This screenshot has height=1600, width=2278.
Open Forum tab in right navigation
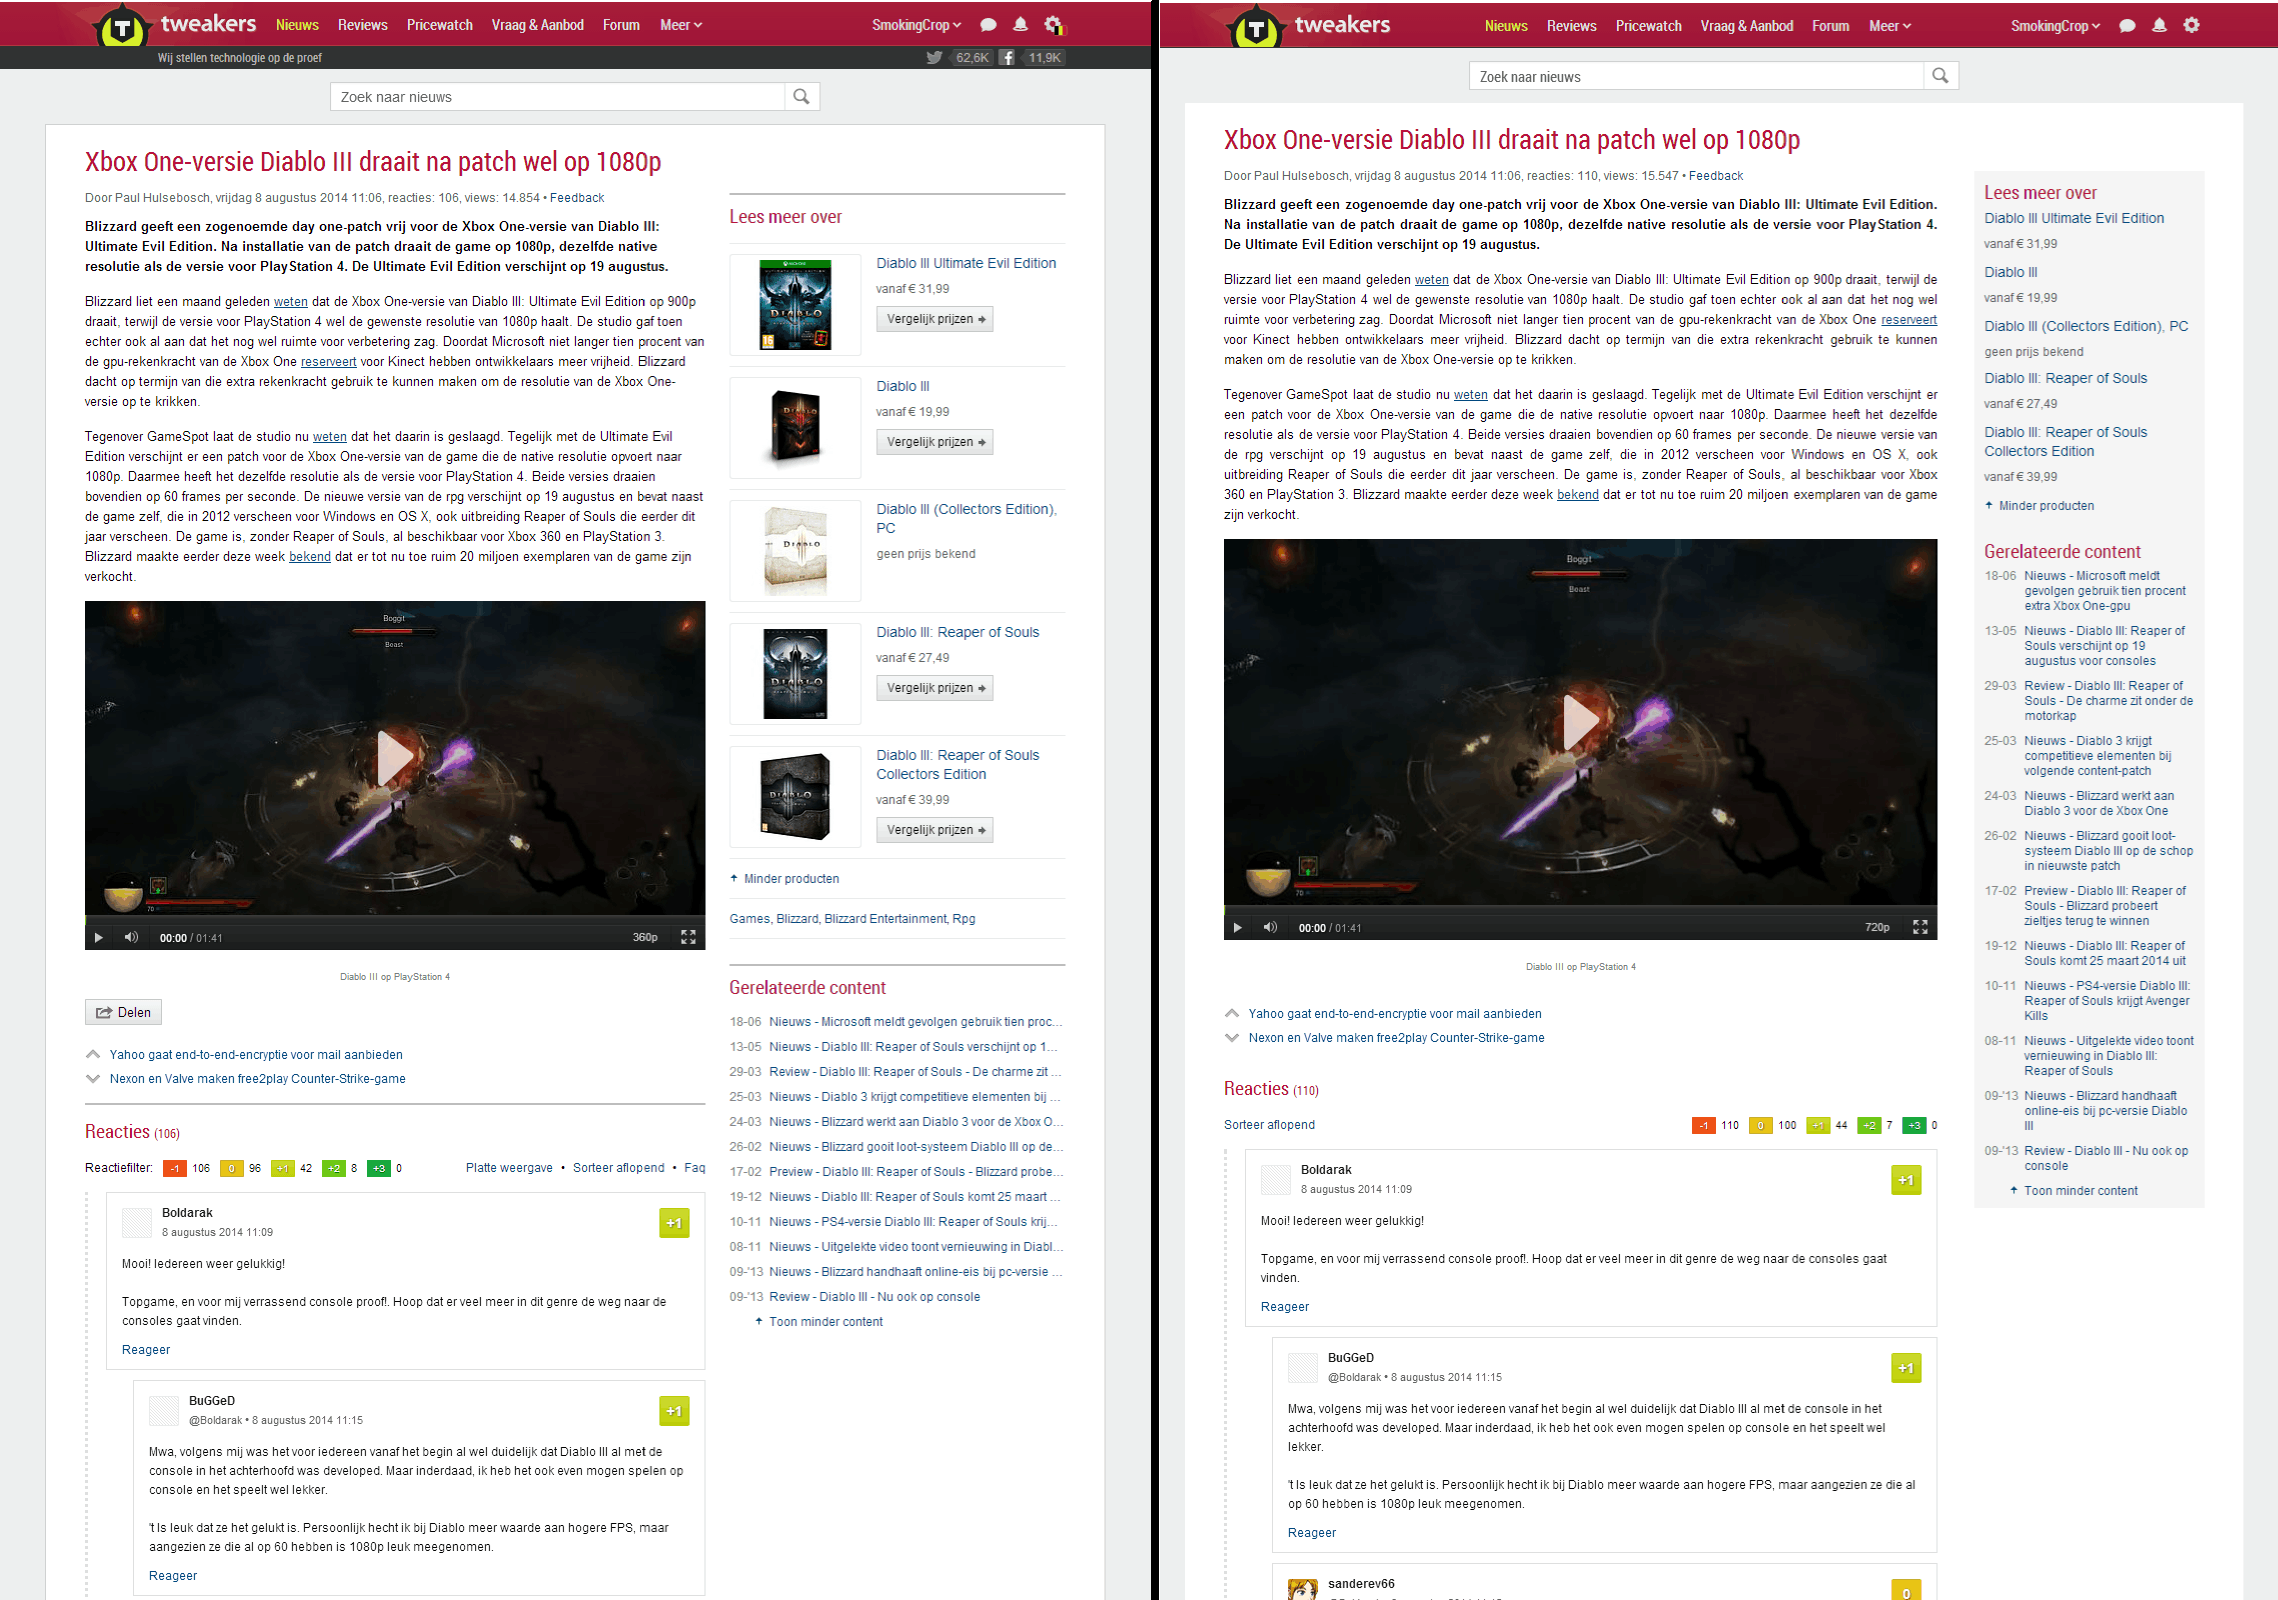coord(1830,26)
